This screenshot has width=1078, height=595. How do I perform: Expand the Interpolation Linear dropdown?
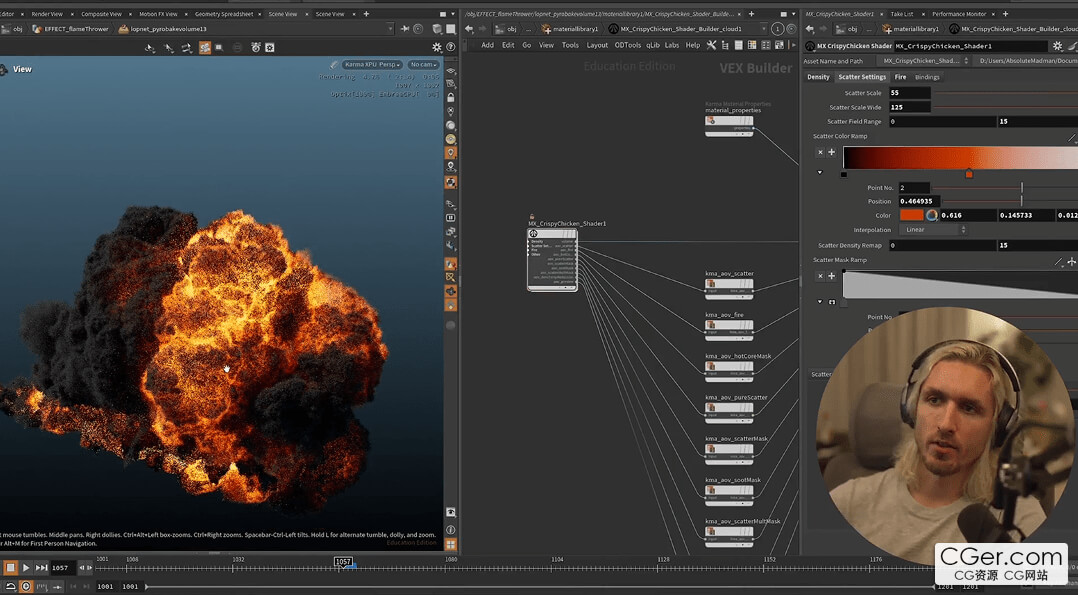(934, 230)
